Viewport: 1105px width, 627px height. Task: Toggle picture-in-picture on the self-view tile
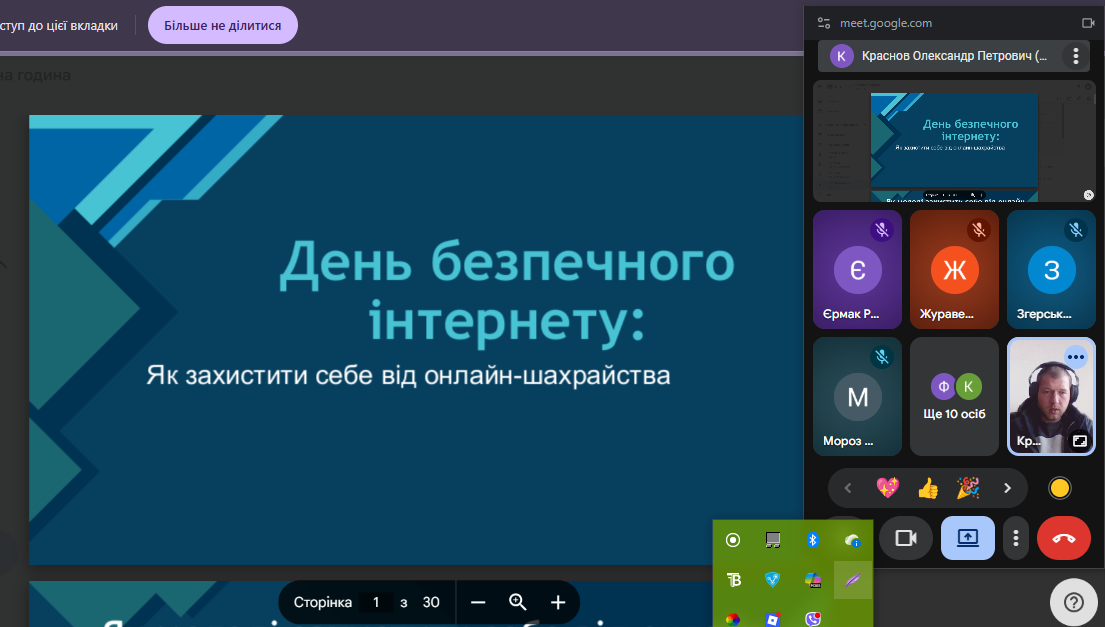click(1079, 440)
